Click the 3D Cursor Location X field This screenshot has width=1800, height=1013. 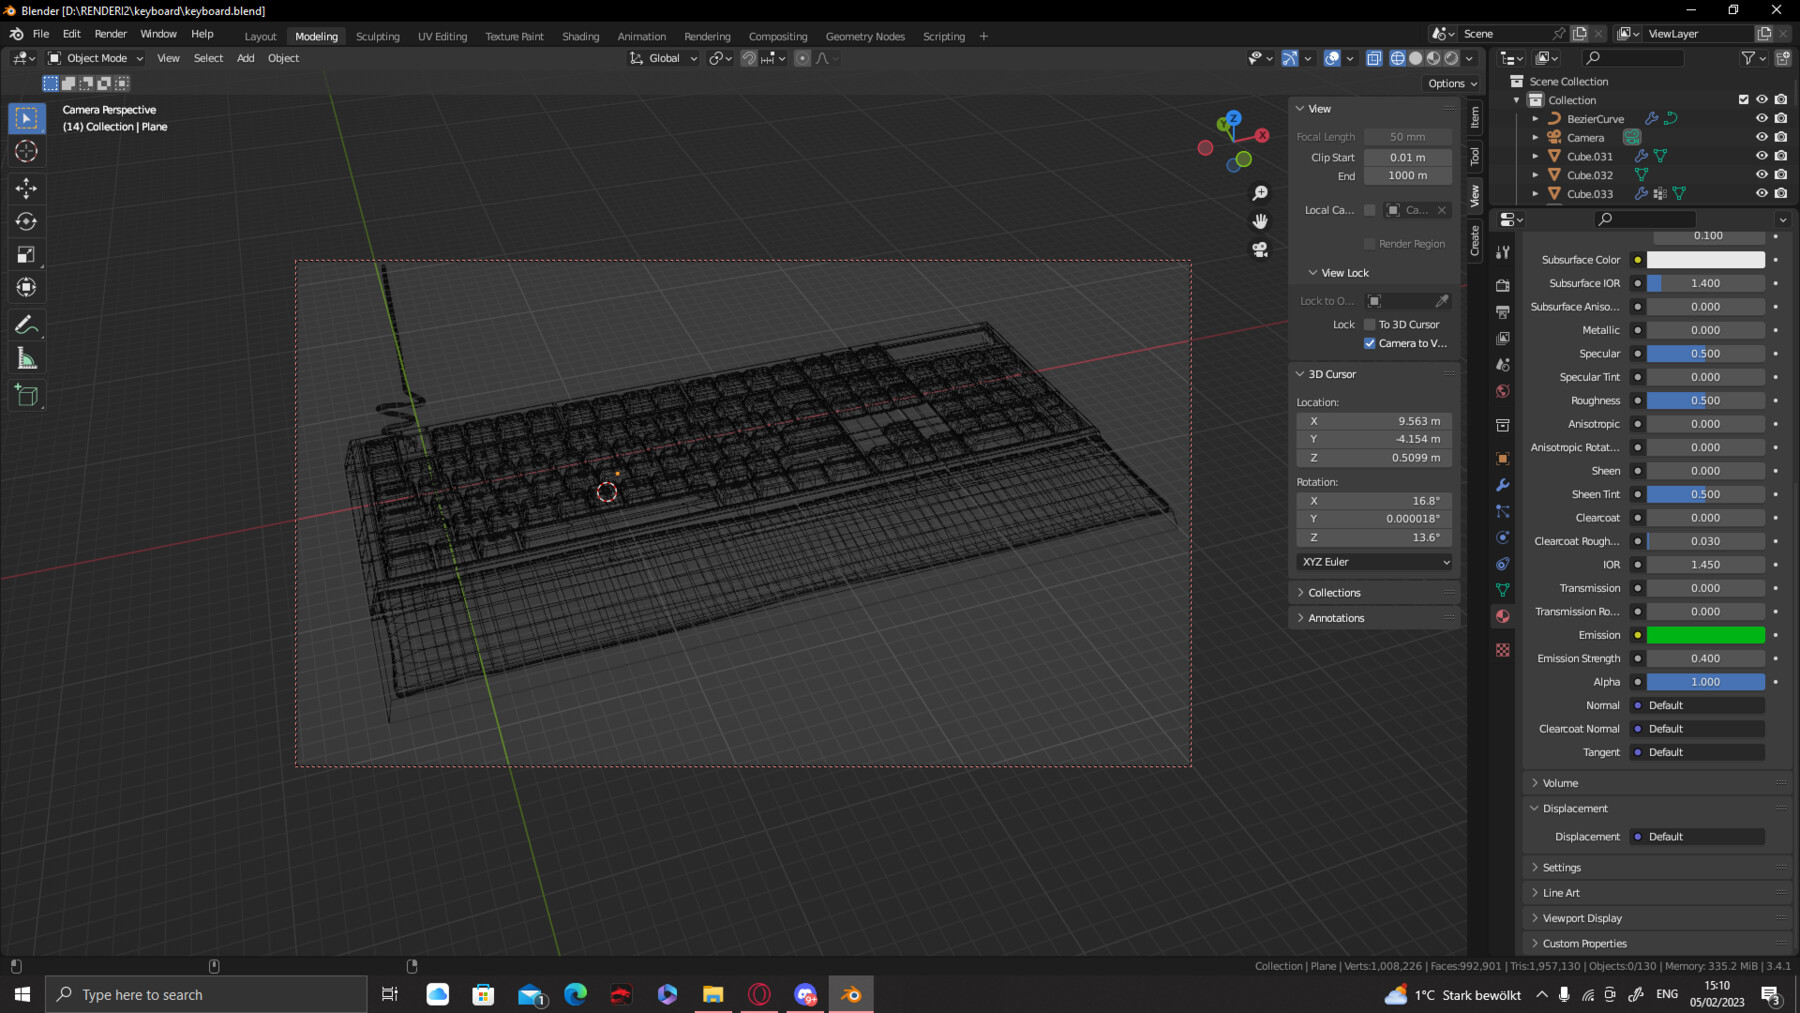click(x=1373, y=420)
